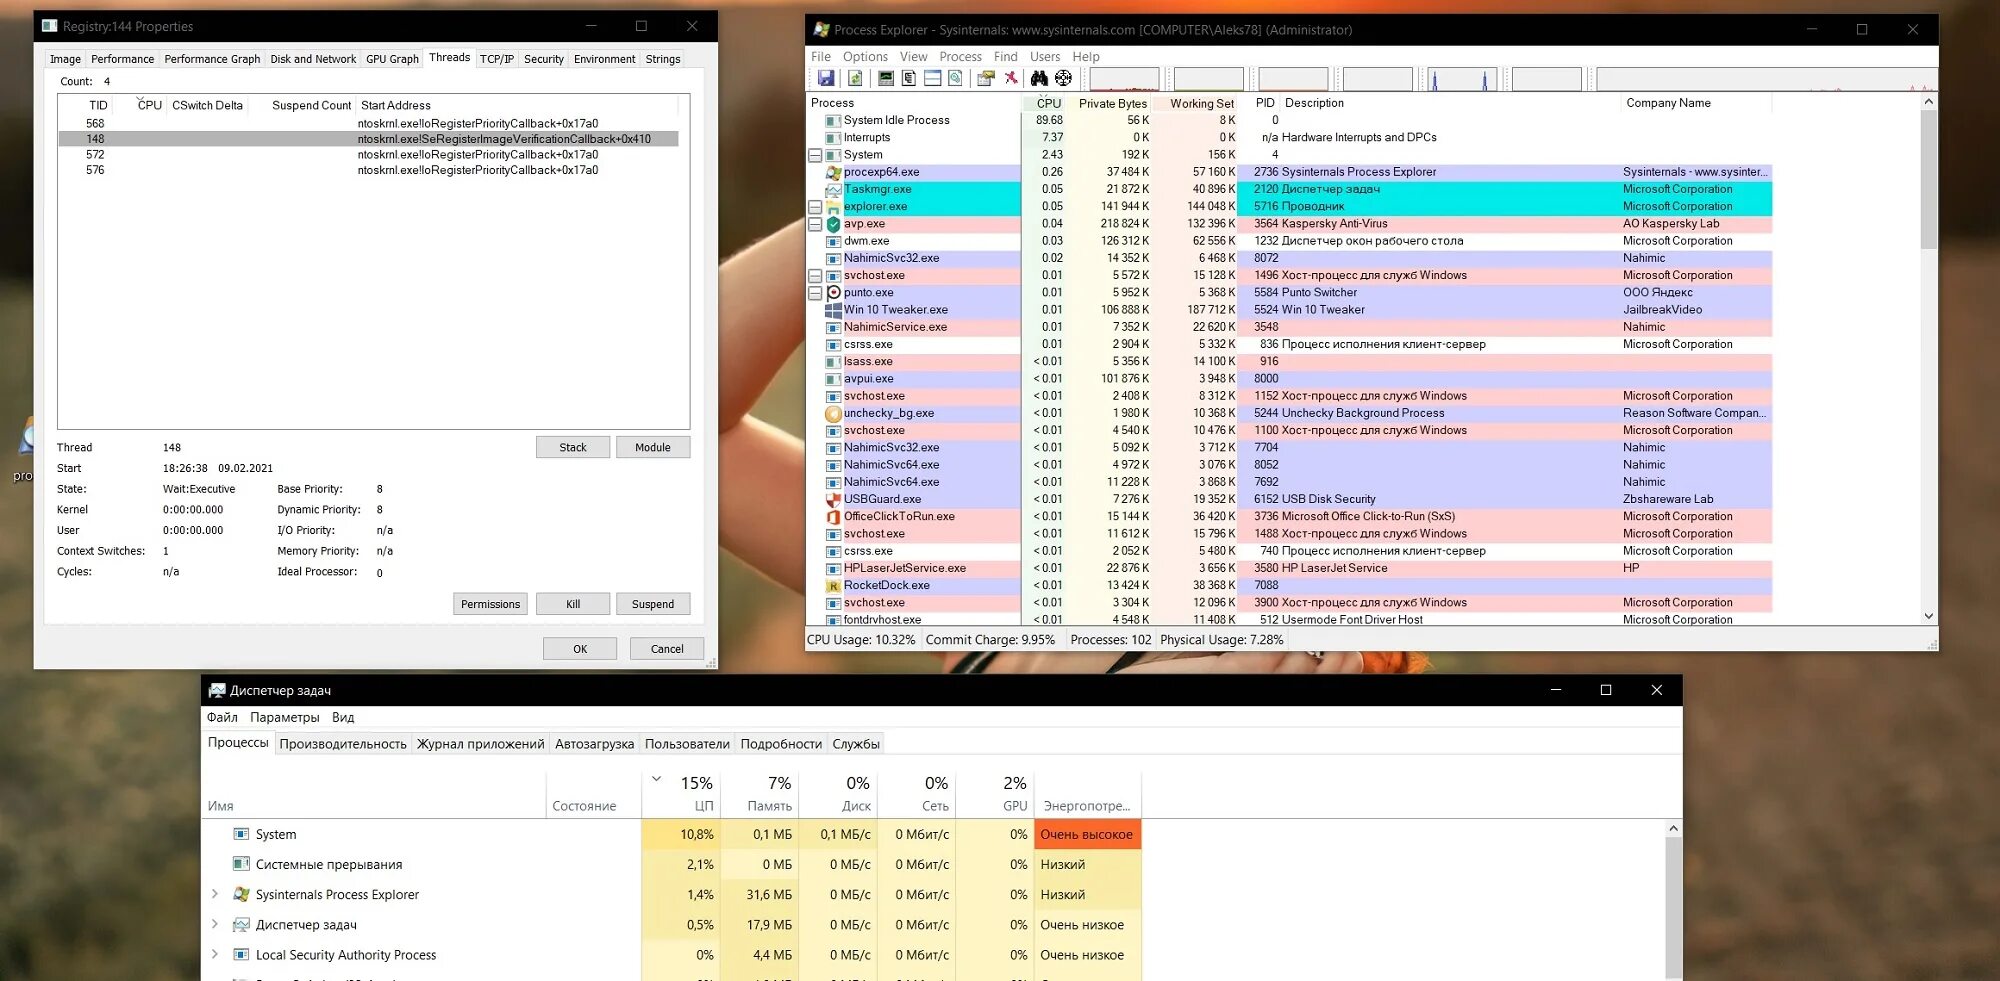Collapse the System node in process tree
This screenshot has width=2000, height=981.
[x=815, y=155]
